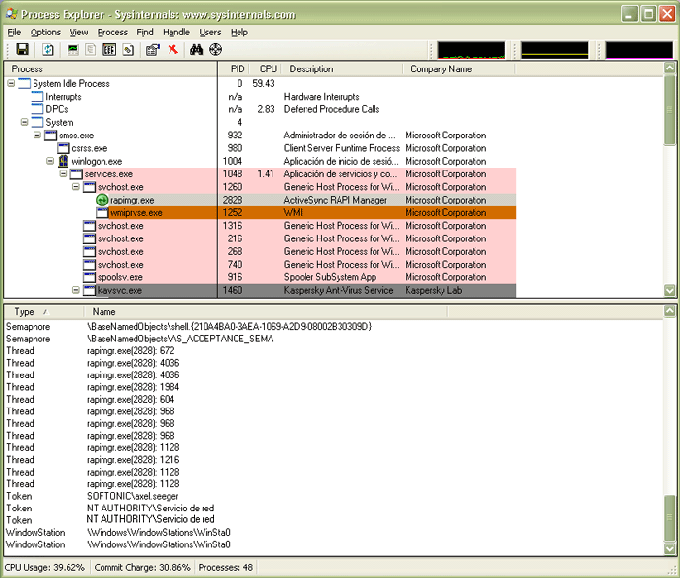This screenshot has width=680, height=578.
Task: Collapse the winlogon.exe tree node
Action: point(50,161)
